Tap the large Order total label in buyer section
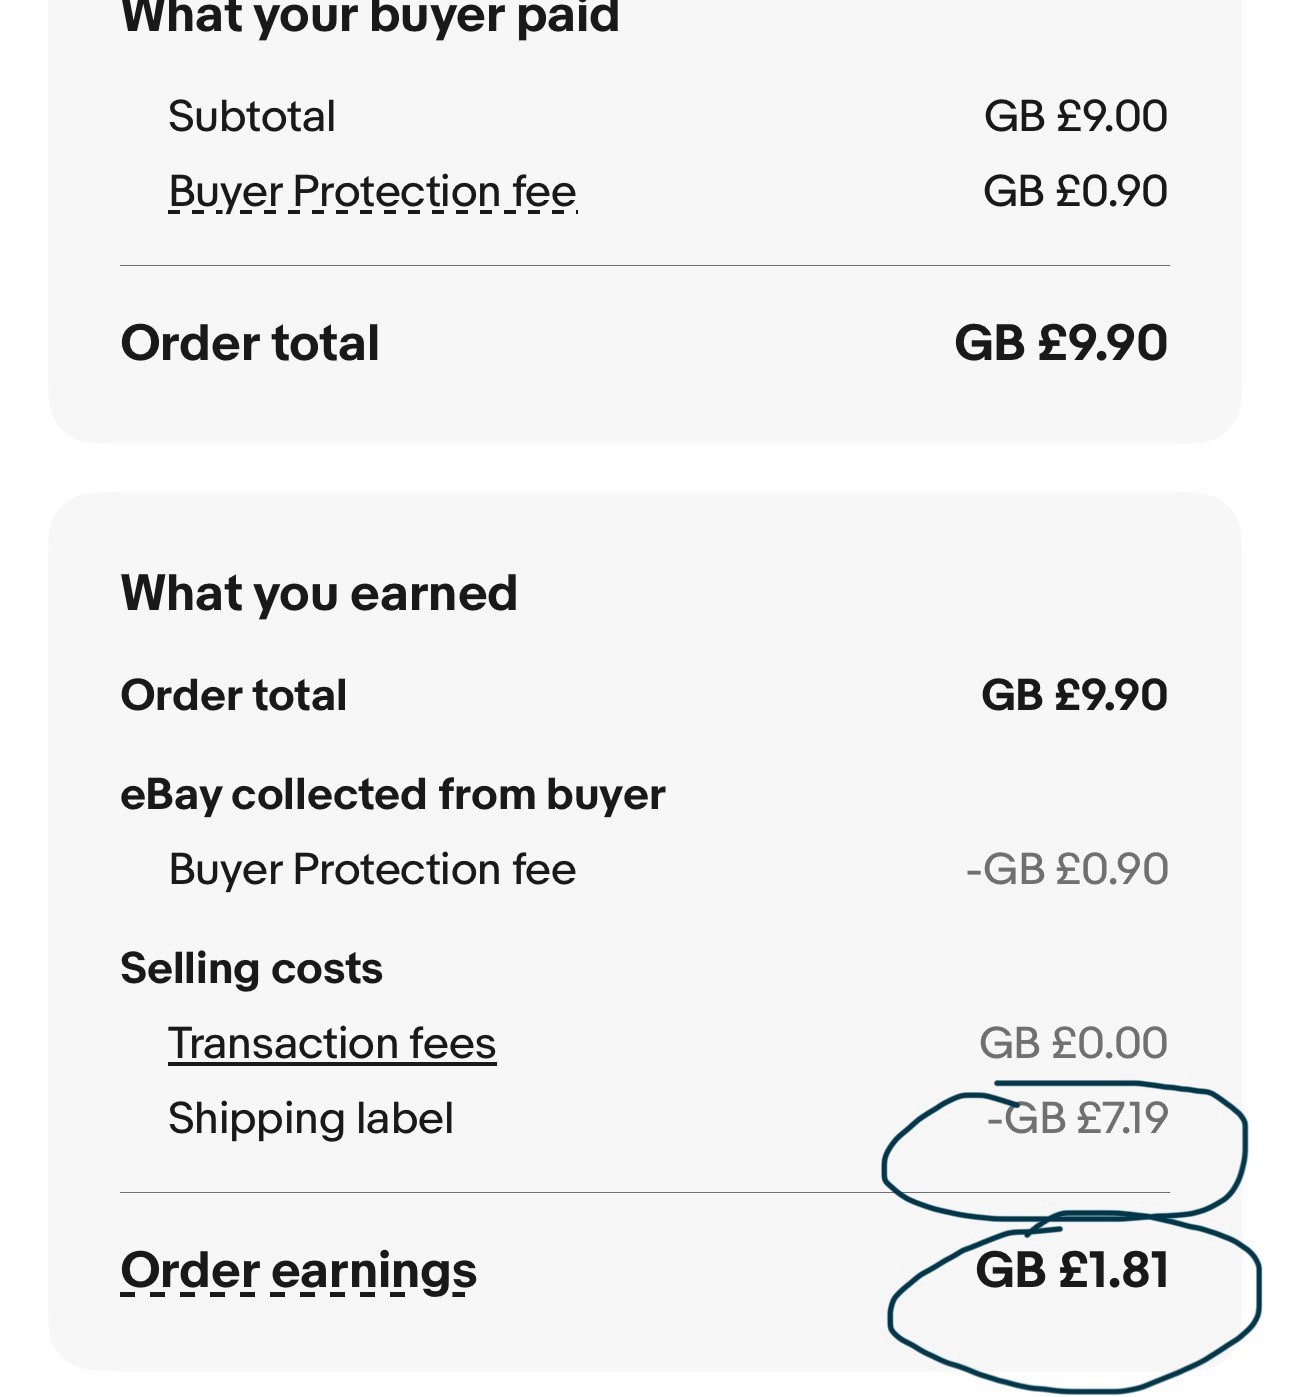 coord(250,343)
